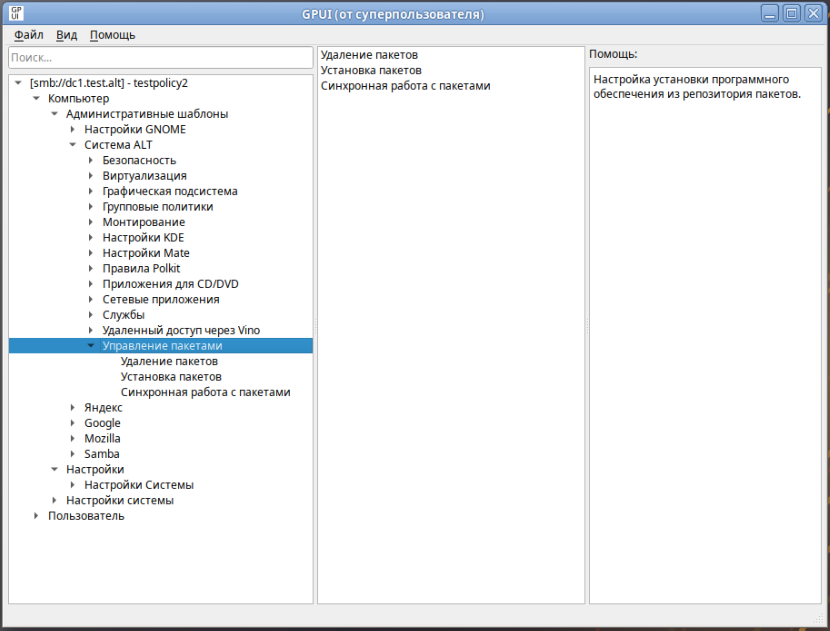The image size is (830, 631).
Task: Select the Безопасность tree label
Action: [139, 160]
